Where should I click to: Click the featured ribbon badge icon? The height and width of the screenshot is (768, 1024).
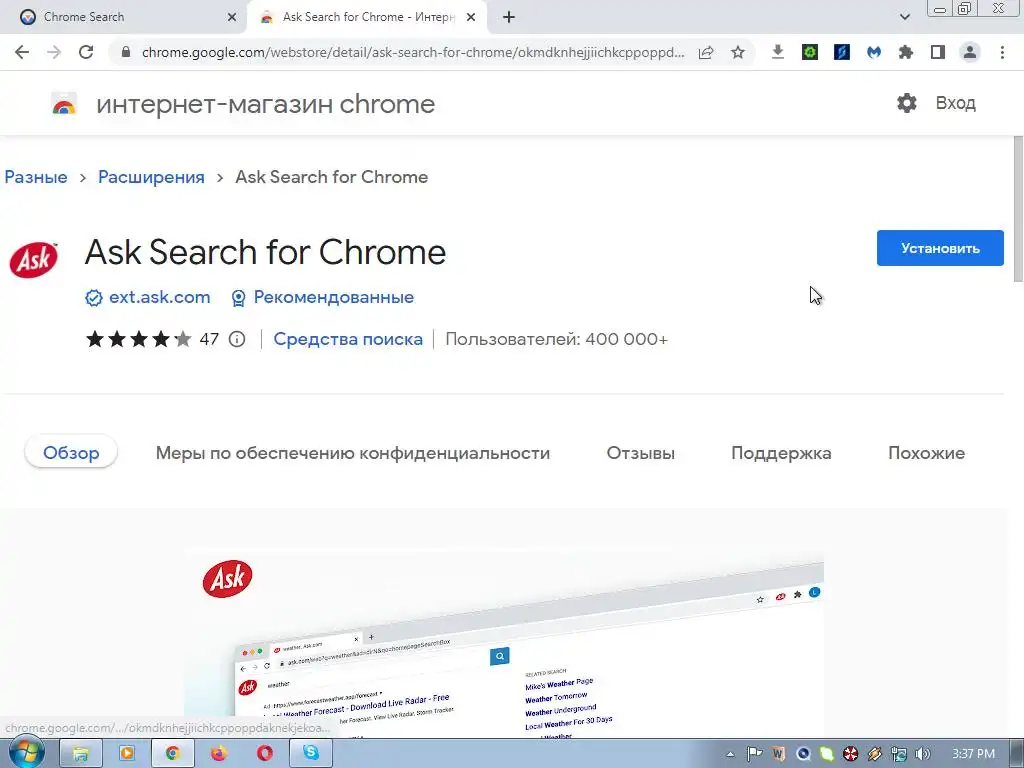(238, 298)
